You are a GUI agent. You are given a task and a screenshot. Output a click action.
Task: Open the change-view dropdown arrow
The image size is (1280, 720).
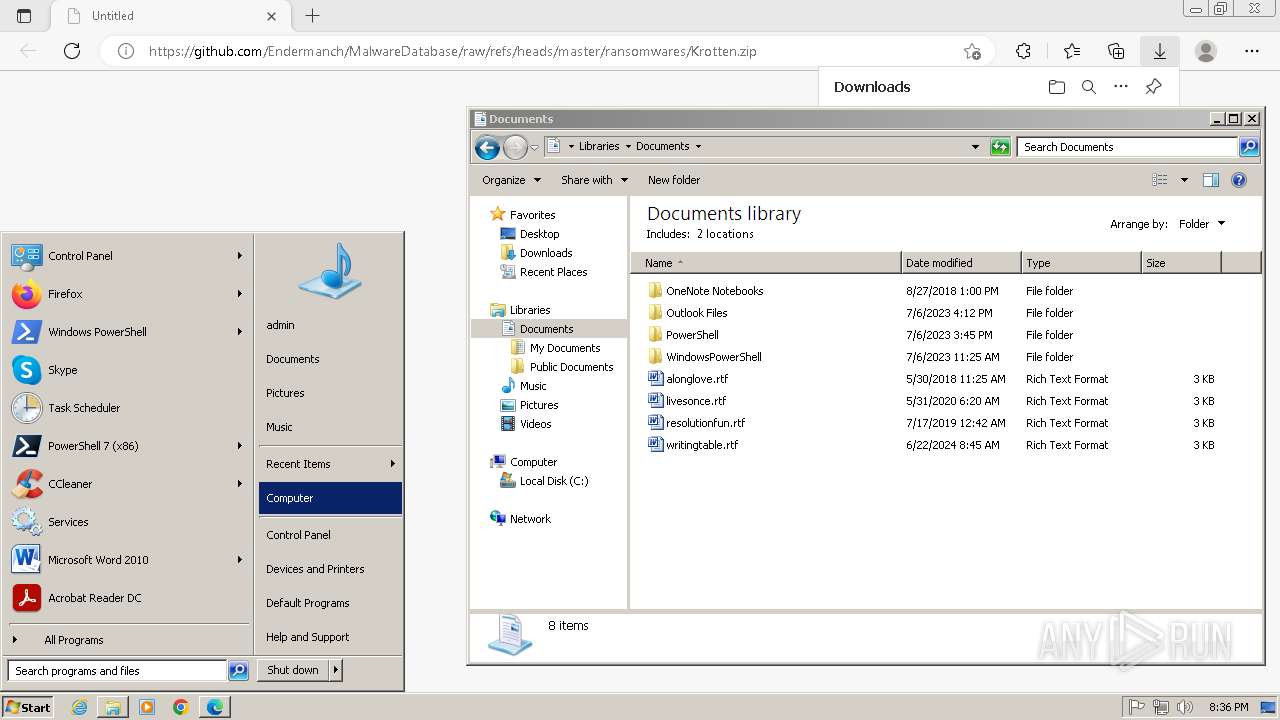coord(1184,180)
